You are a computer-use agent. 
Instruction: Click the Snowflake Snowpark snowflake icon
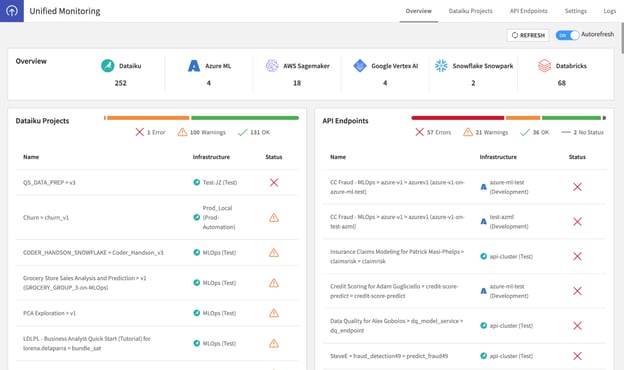click(x=441, y=66)
